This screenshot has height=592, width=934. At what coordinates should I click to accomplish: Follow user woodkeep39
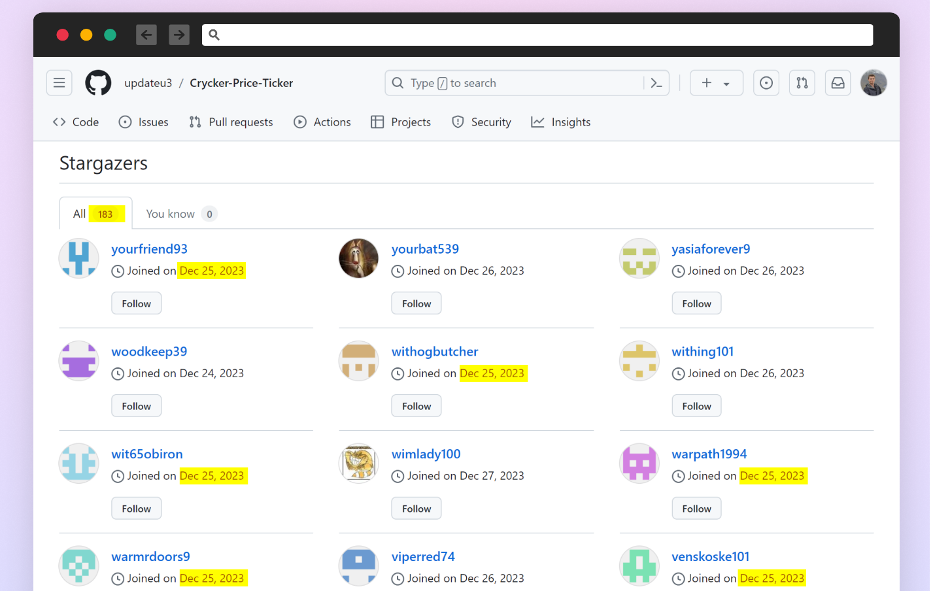(x=136, y=406)
